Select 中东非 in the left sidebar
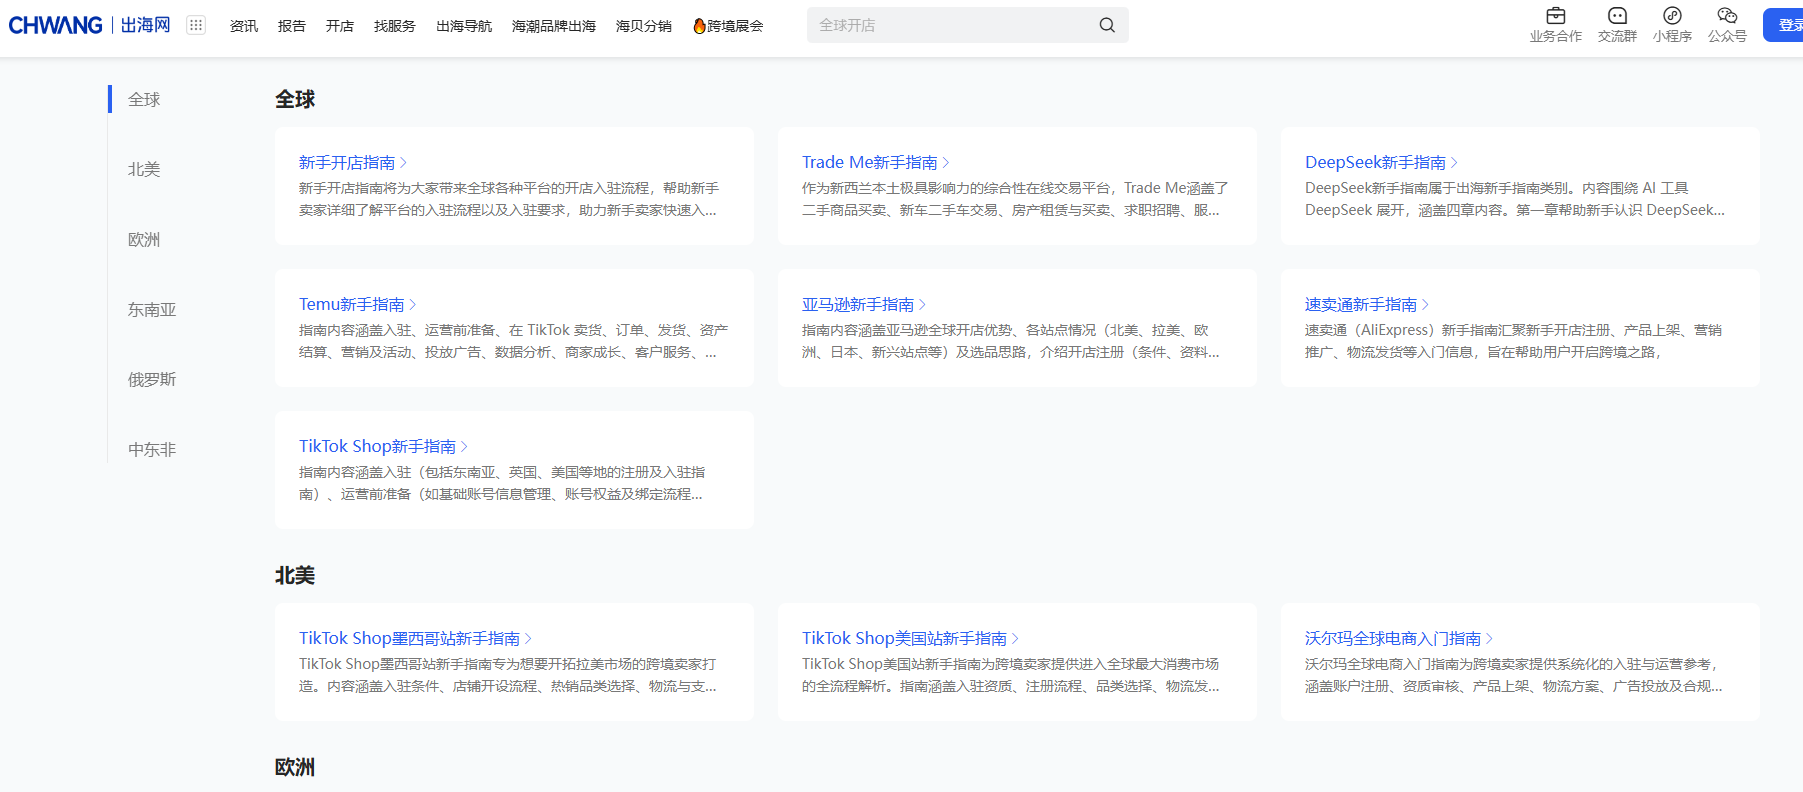Image resolution: width=1803 pixels, height=792 pixels. pos(152,449)
